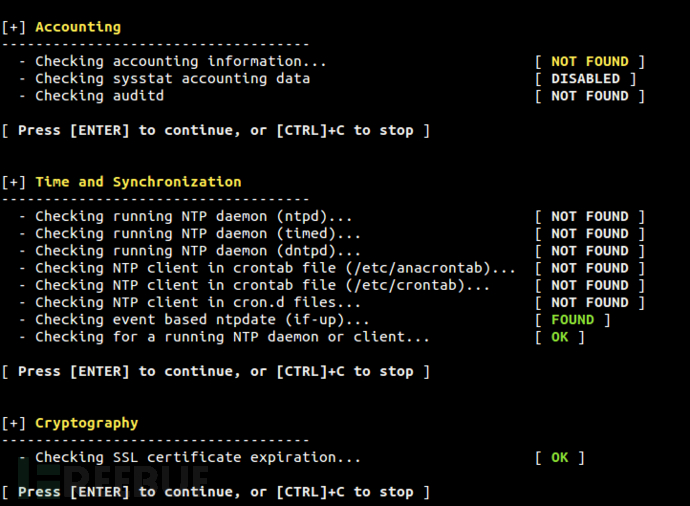690x506 pixels.
Task: Click the OK status for SSL certificate
Action: click(559, 458)
